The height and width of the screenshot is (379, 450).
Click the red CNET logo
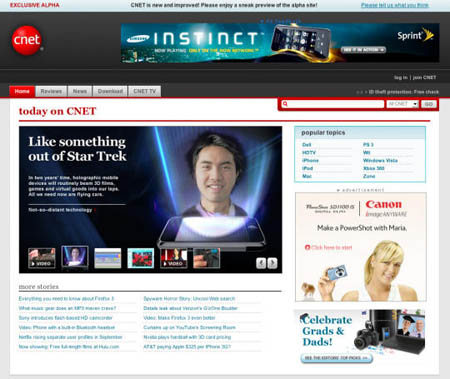point(27,40)
